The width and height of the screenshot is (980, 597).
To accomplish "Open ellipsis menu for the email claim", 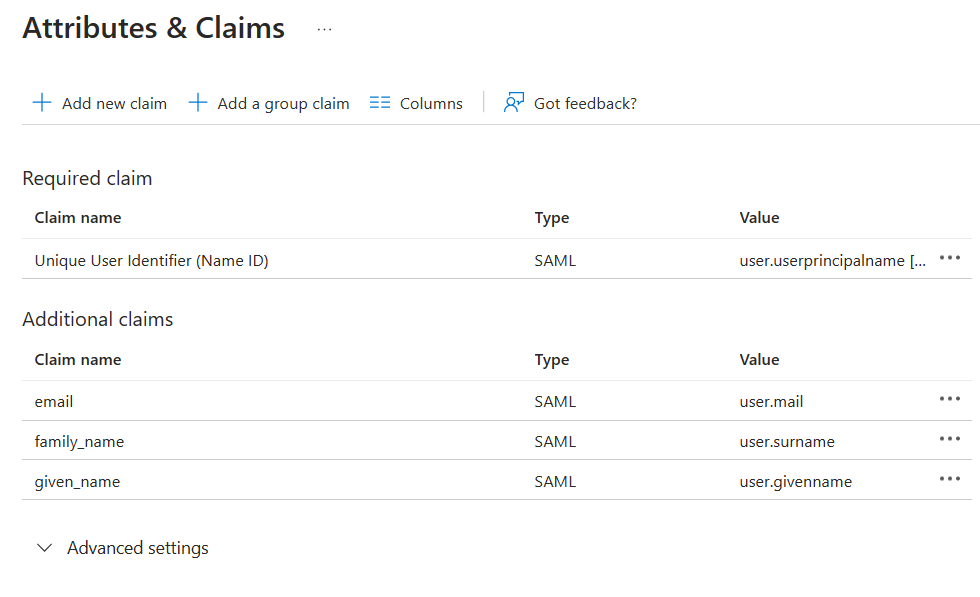I will click(950, 399).
